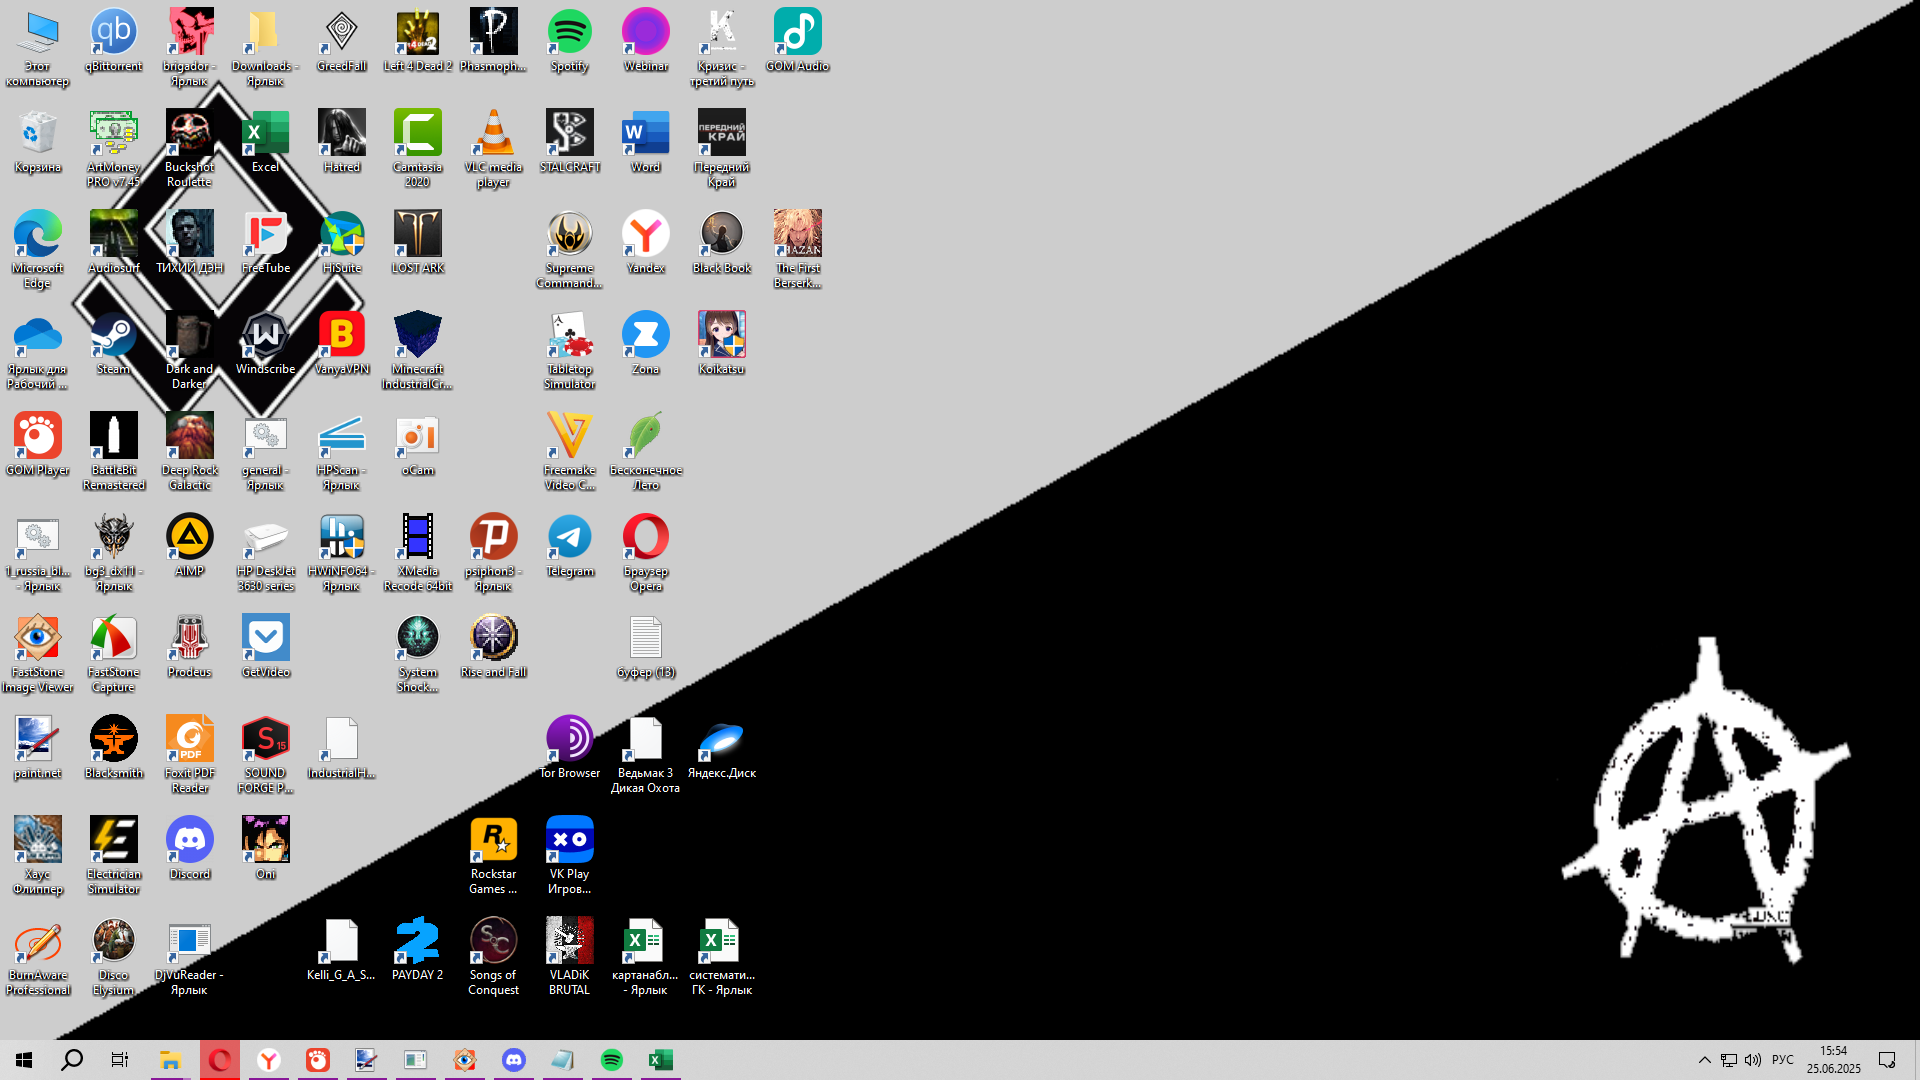Select the Deep Rock Galactic shortcut

click(x=189, y=437)
